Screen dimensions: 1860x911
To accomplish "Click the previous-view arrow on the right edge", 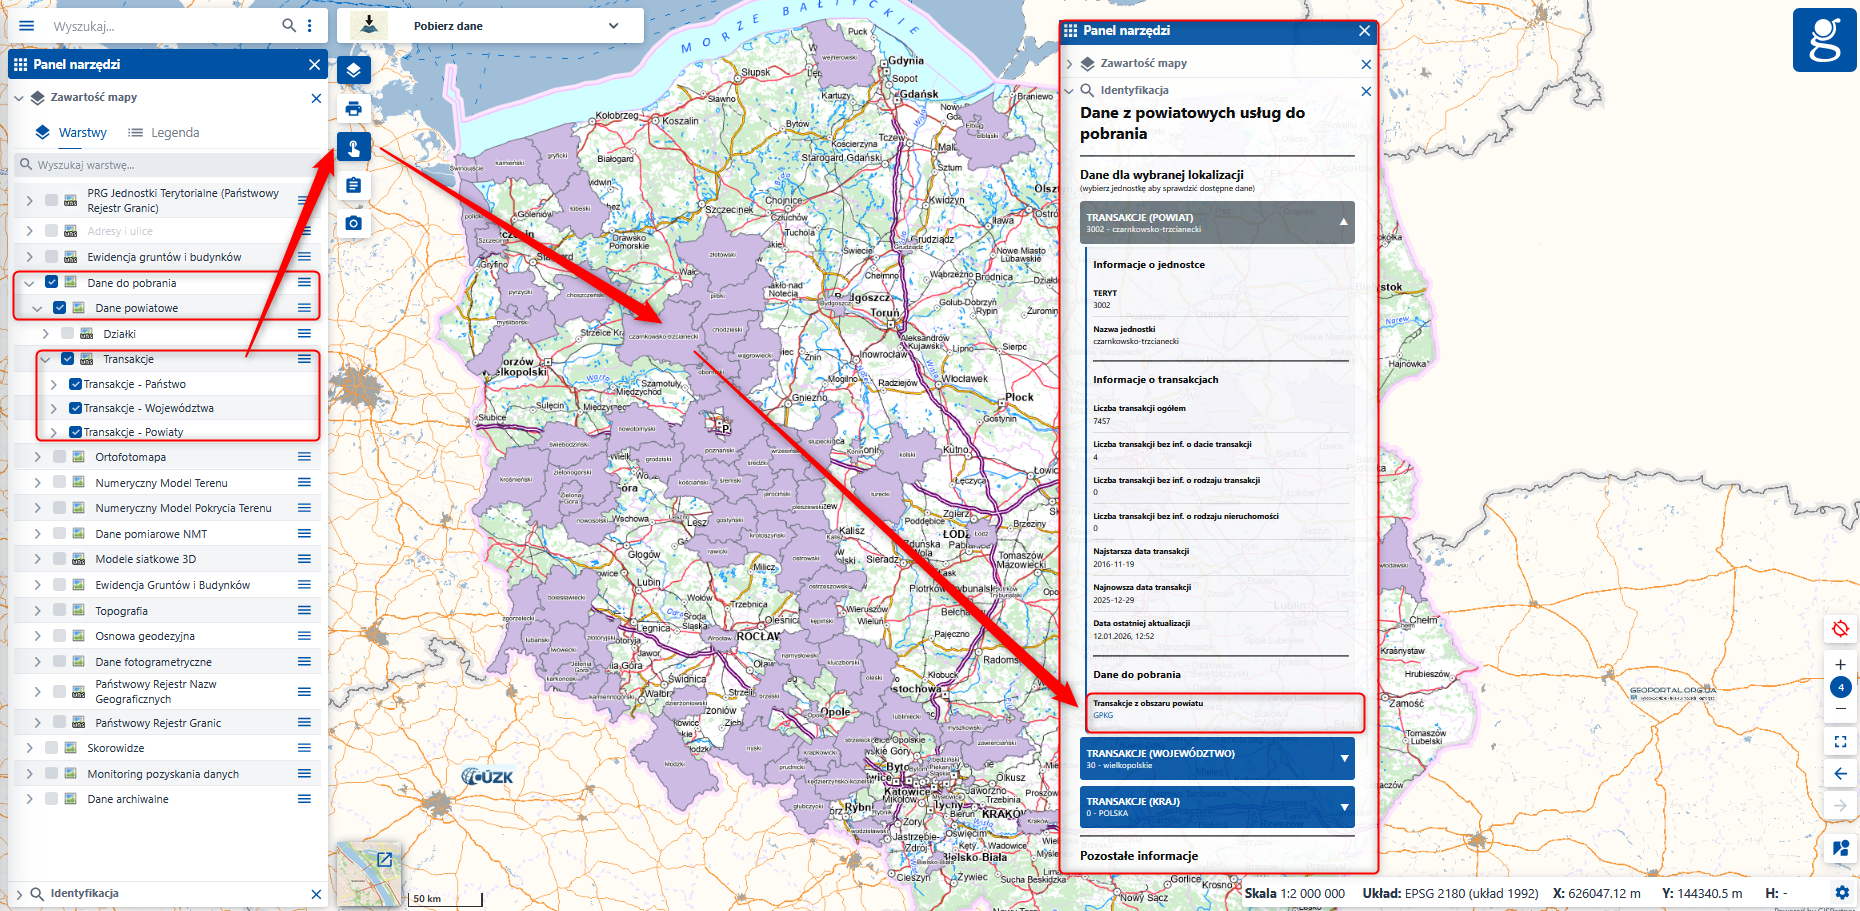I will click(1841, 772).
